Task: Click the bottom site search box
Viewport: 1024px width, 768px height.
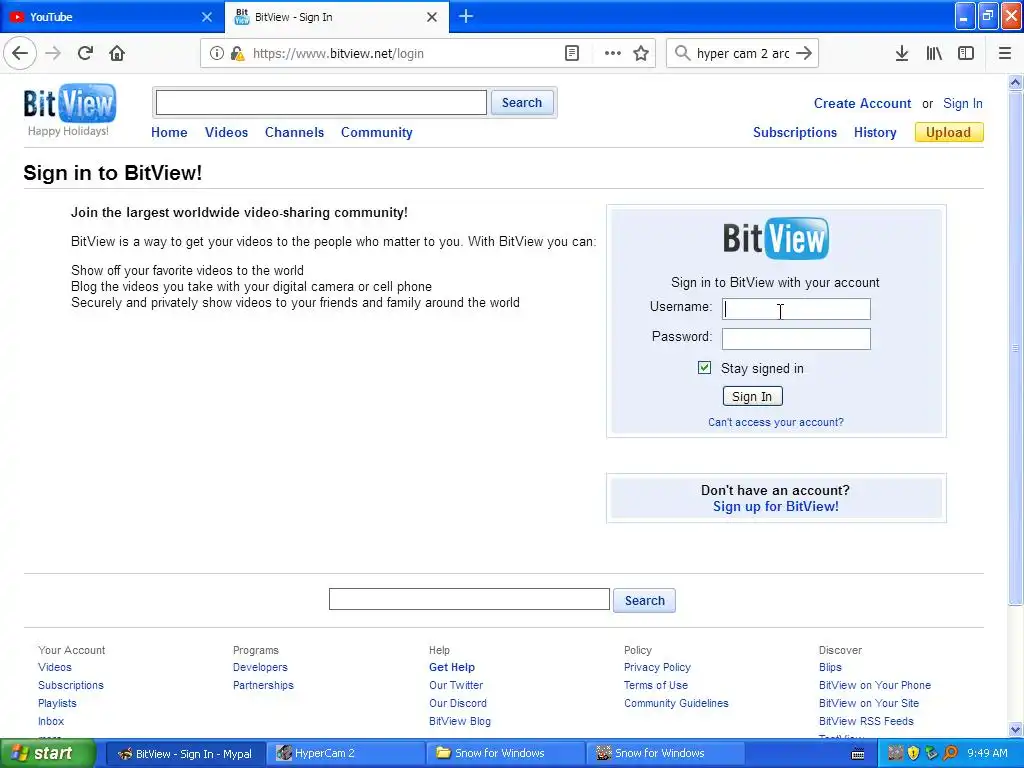Action: (x=469, y=600)
